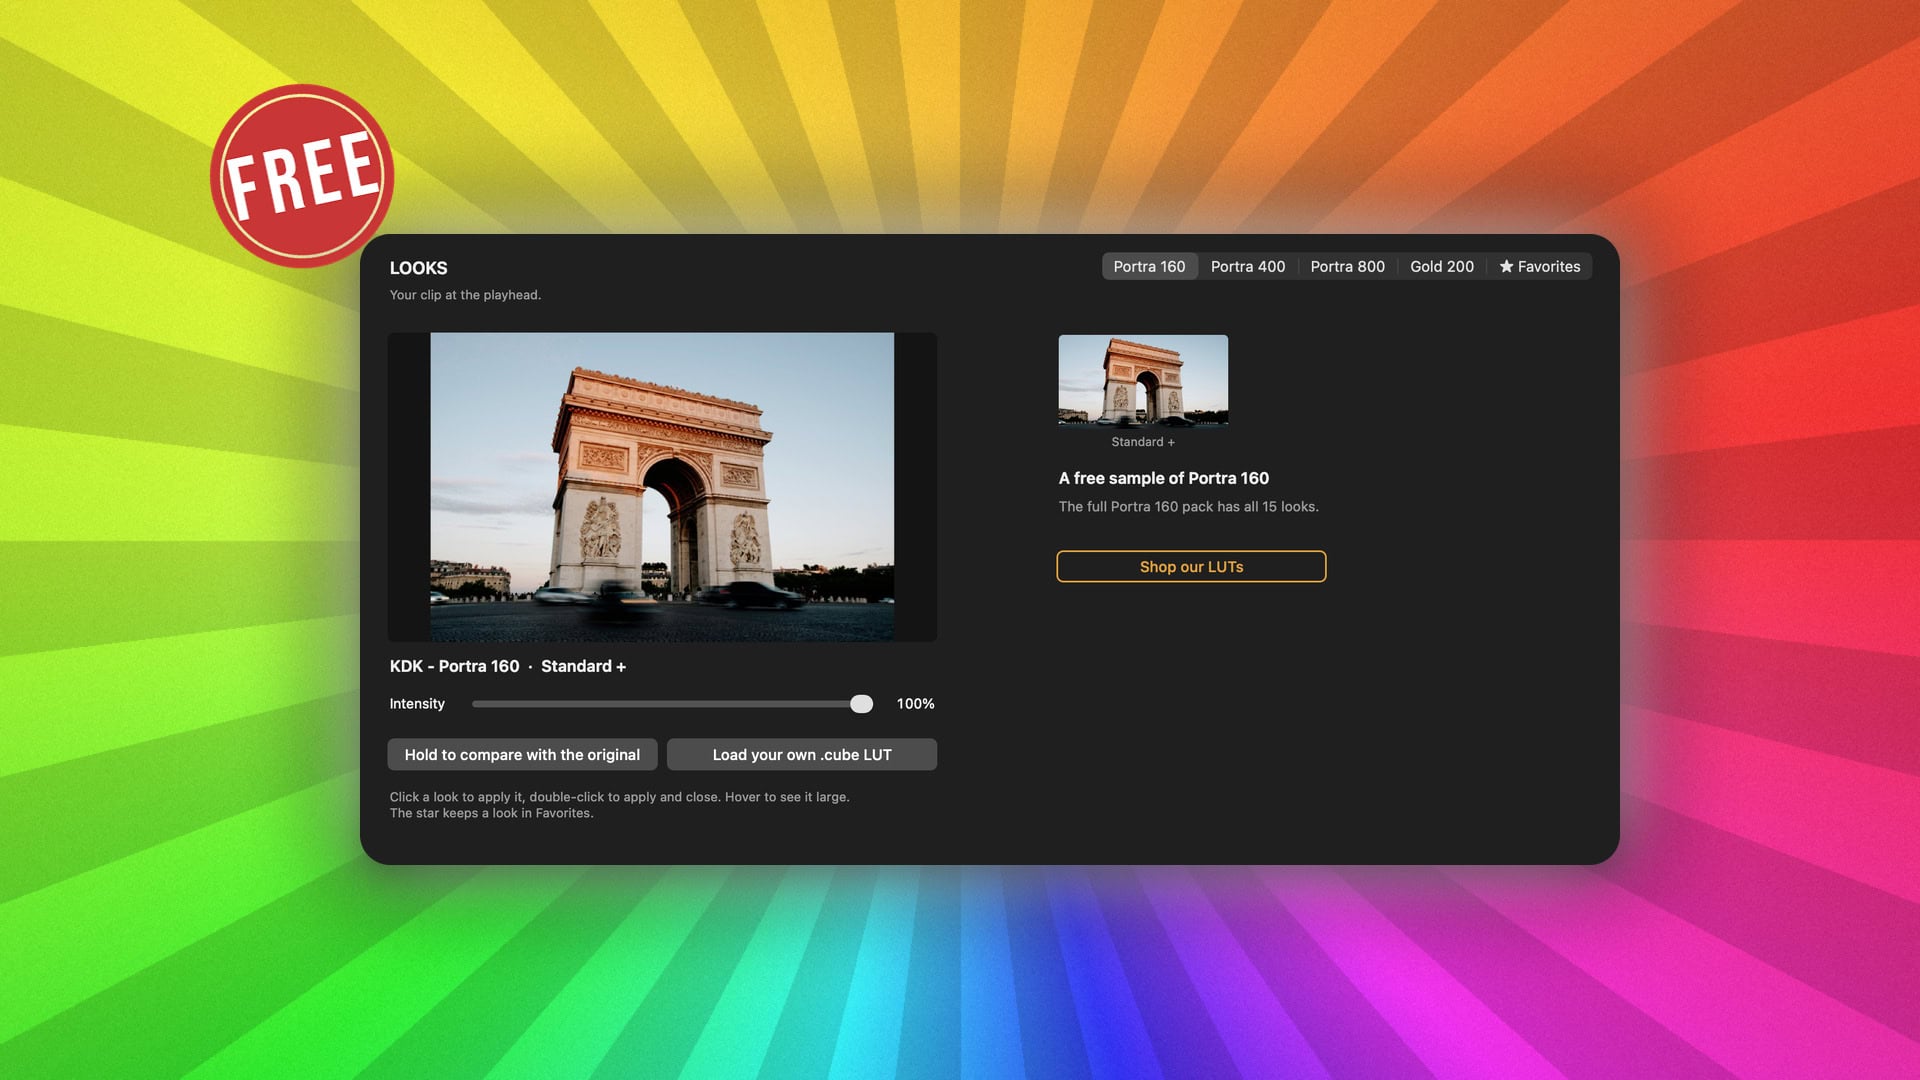Click Load your own .cube LUT
1920x1080 pixels.
802,755
